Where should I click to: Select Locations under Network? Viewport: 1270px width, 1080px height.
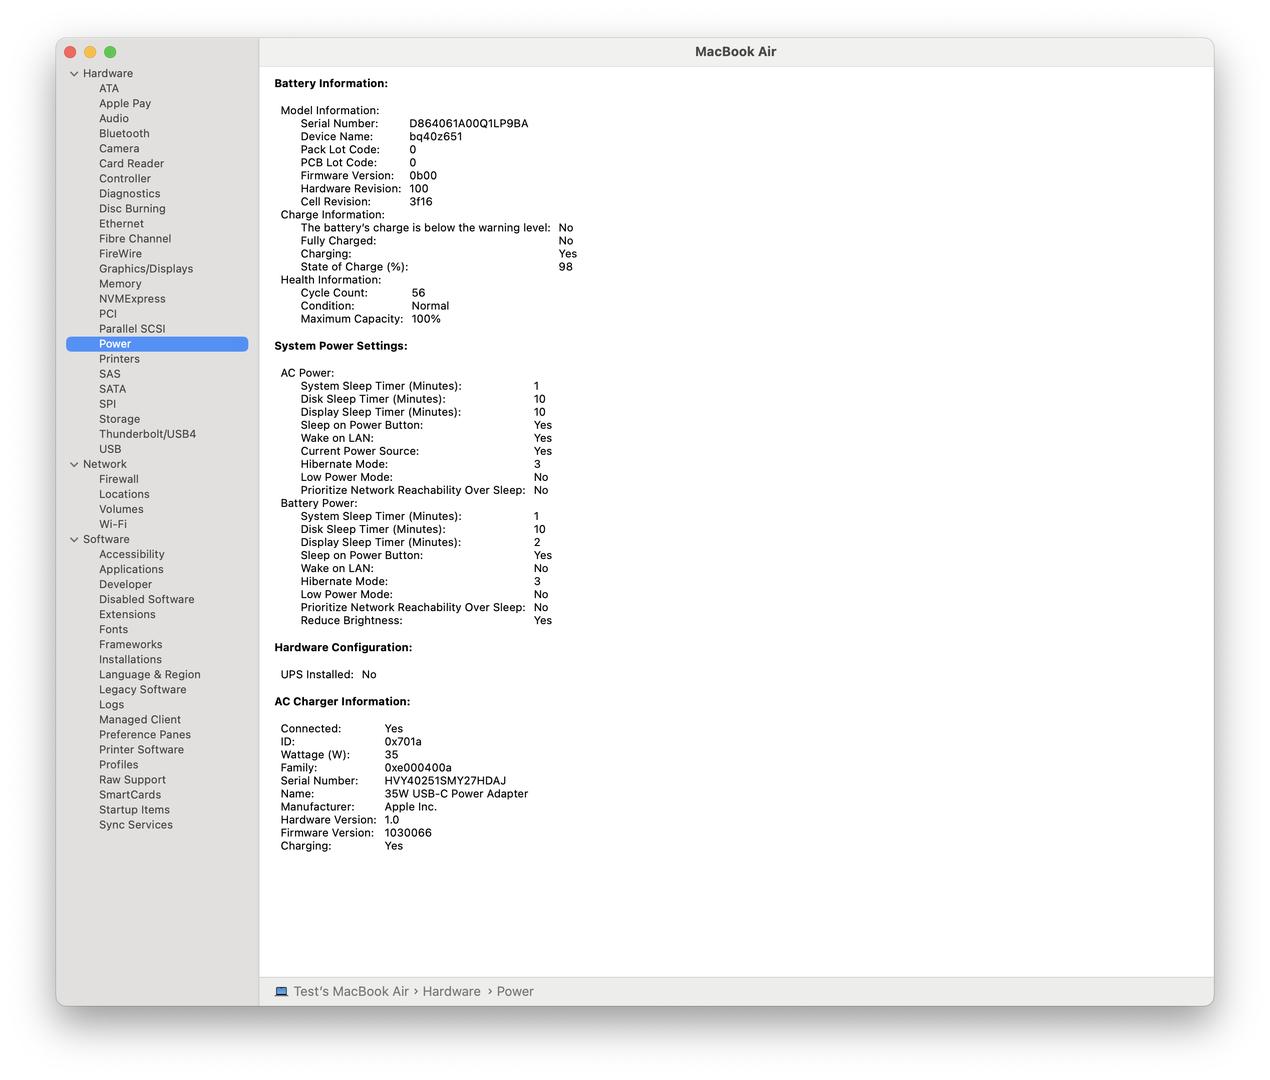(x=124, y=495)
